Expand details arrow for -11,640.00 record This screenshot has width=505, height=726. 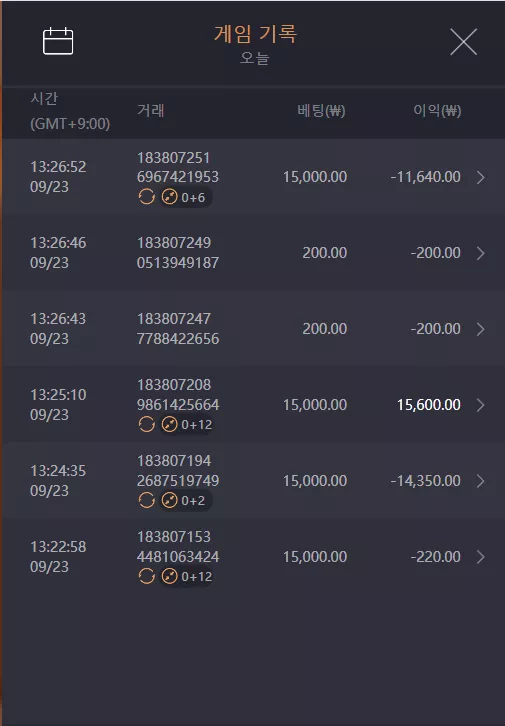(481, 177)
